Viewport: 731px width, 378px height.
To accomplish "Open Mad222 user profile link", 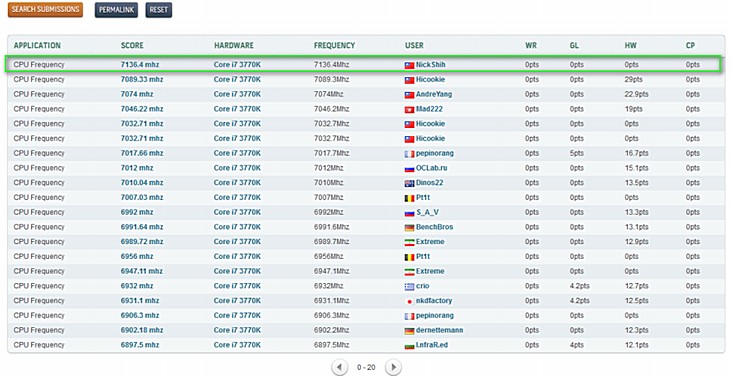I will [x=429, y=109].
